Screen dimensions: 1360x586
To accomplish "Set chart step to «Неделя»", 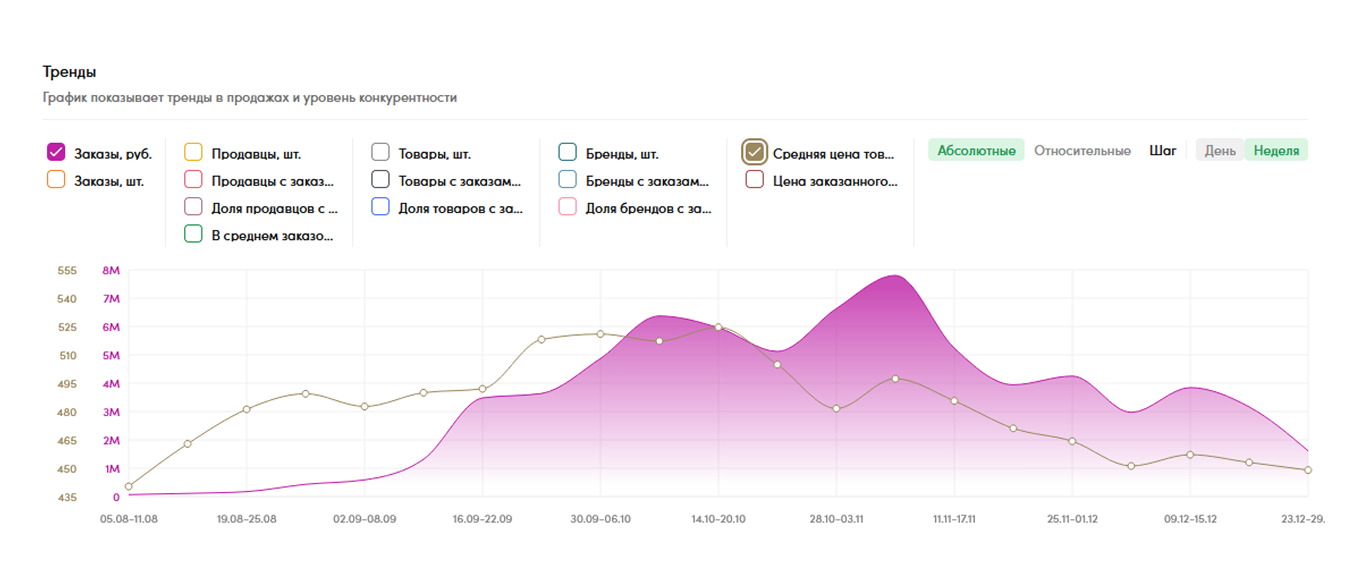I will [1276, 151].
